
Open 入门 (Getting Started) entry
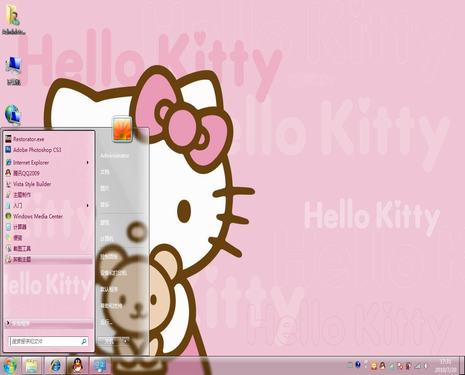click(x=48, y=205)
